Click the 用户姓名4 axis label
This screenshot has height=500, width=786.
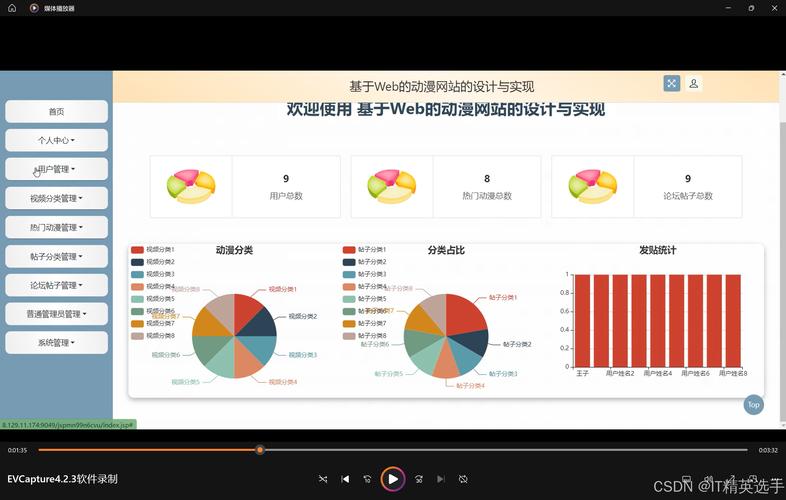point(658,373)
